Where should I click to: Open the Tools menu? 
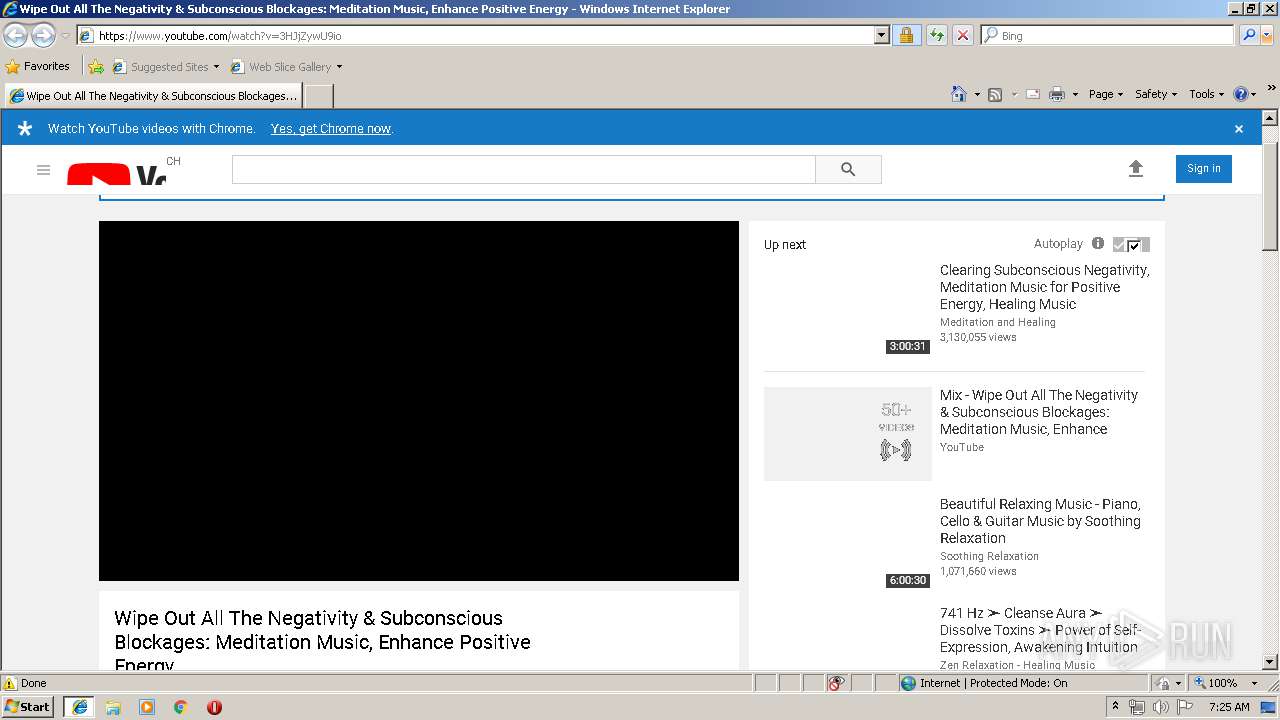pyautogui.click(x=1206, y=94)
